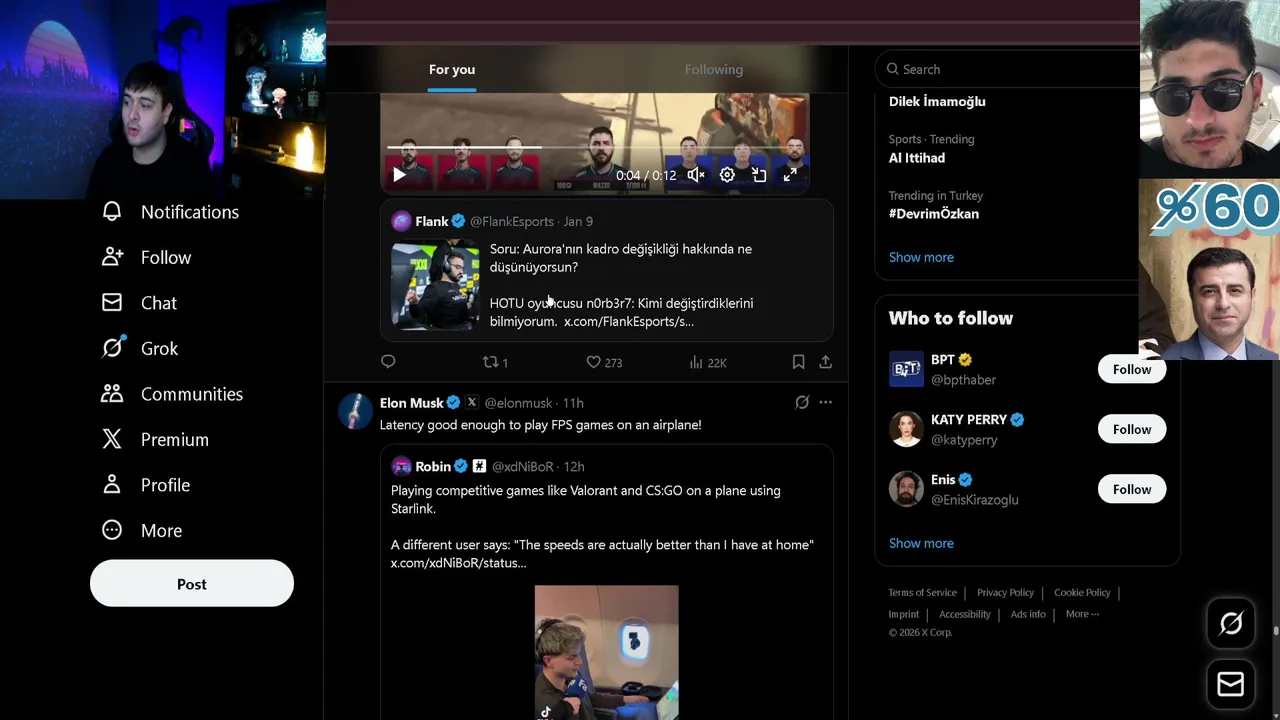
Task: View analytics showing 22K views
Action: point(708,362)
